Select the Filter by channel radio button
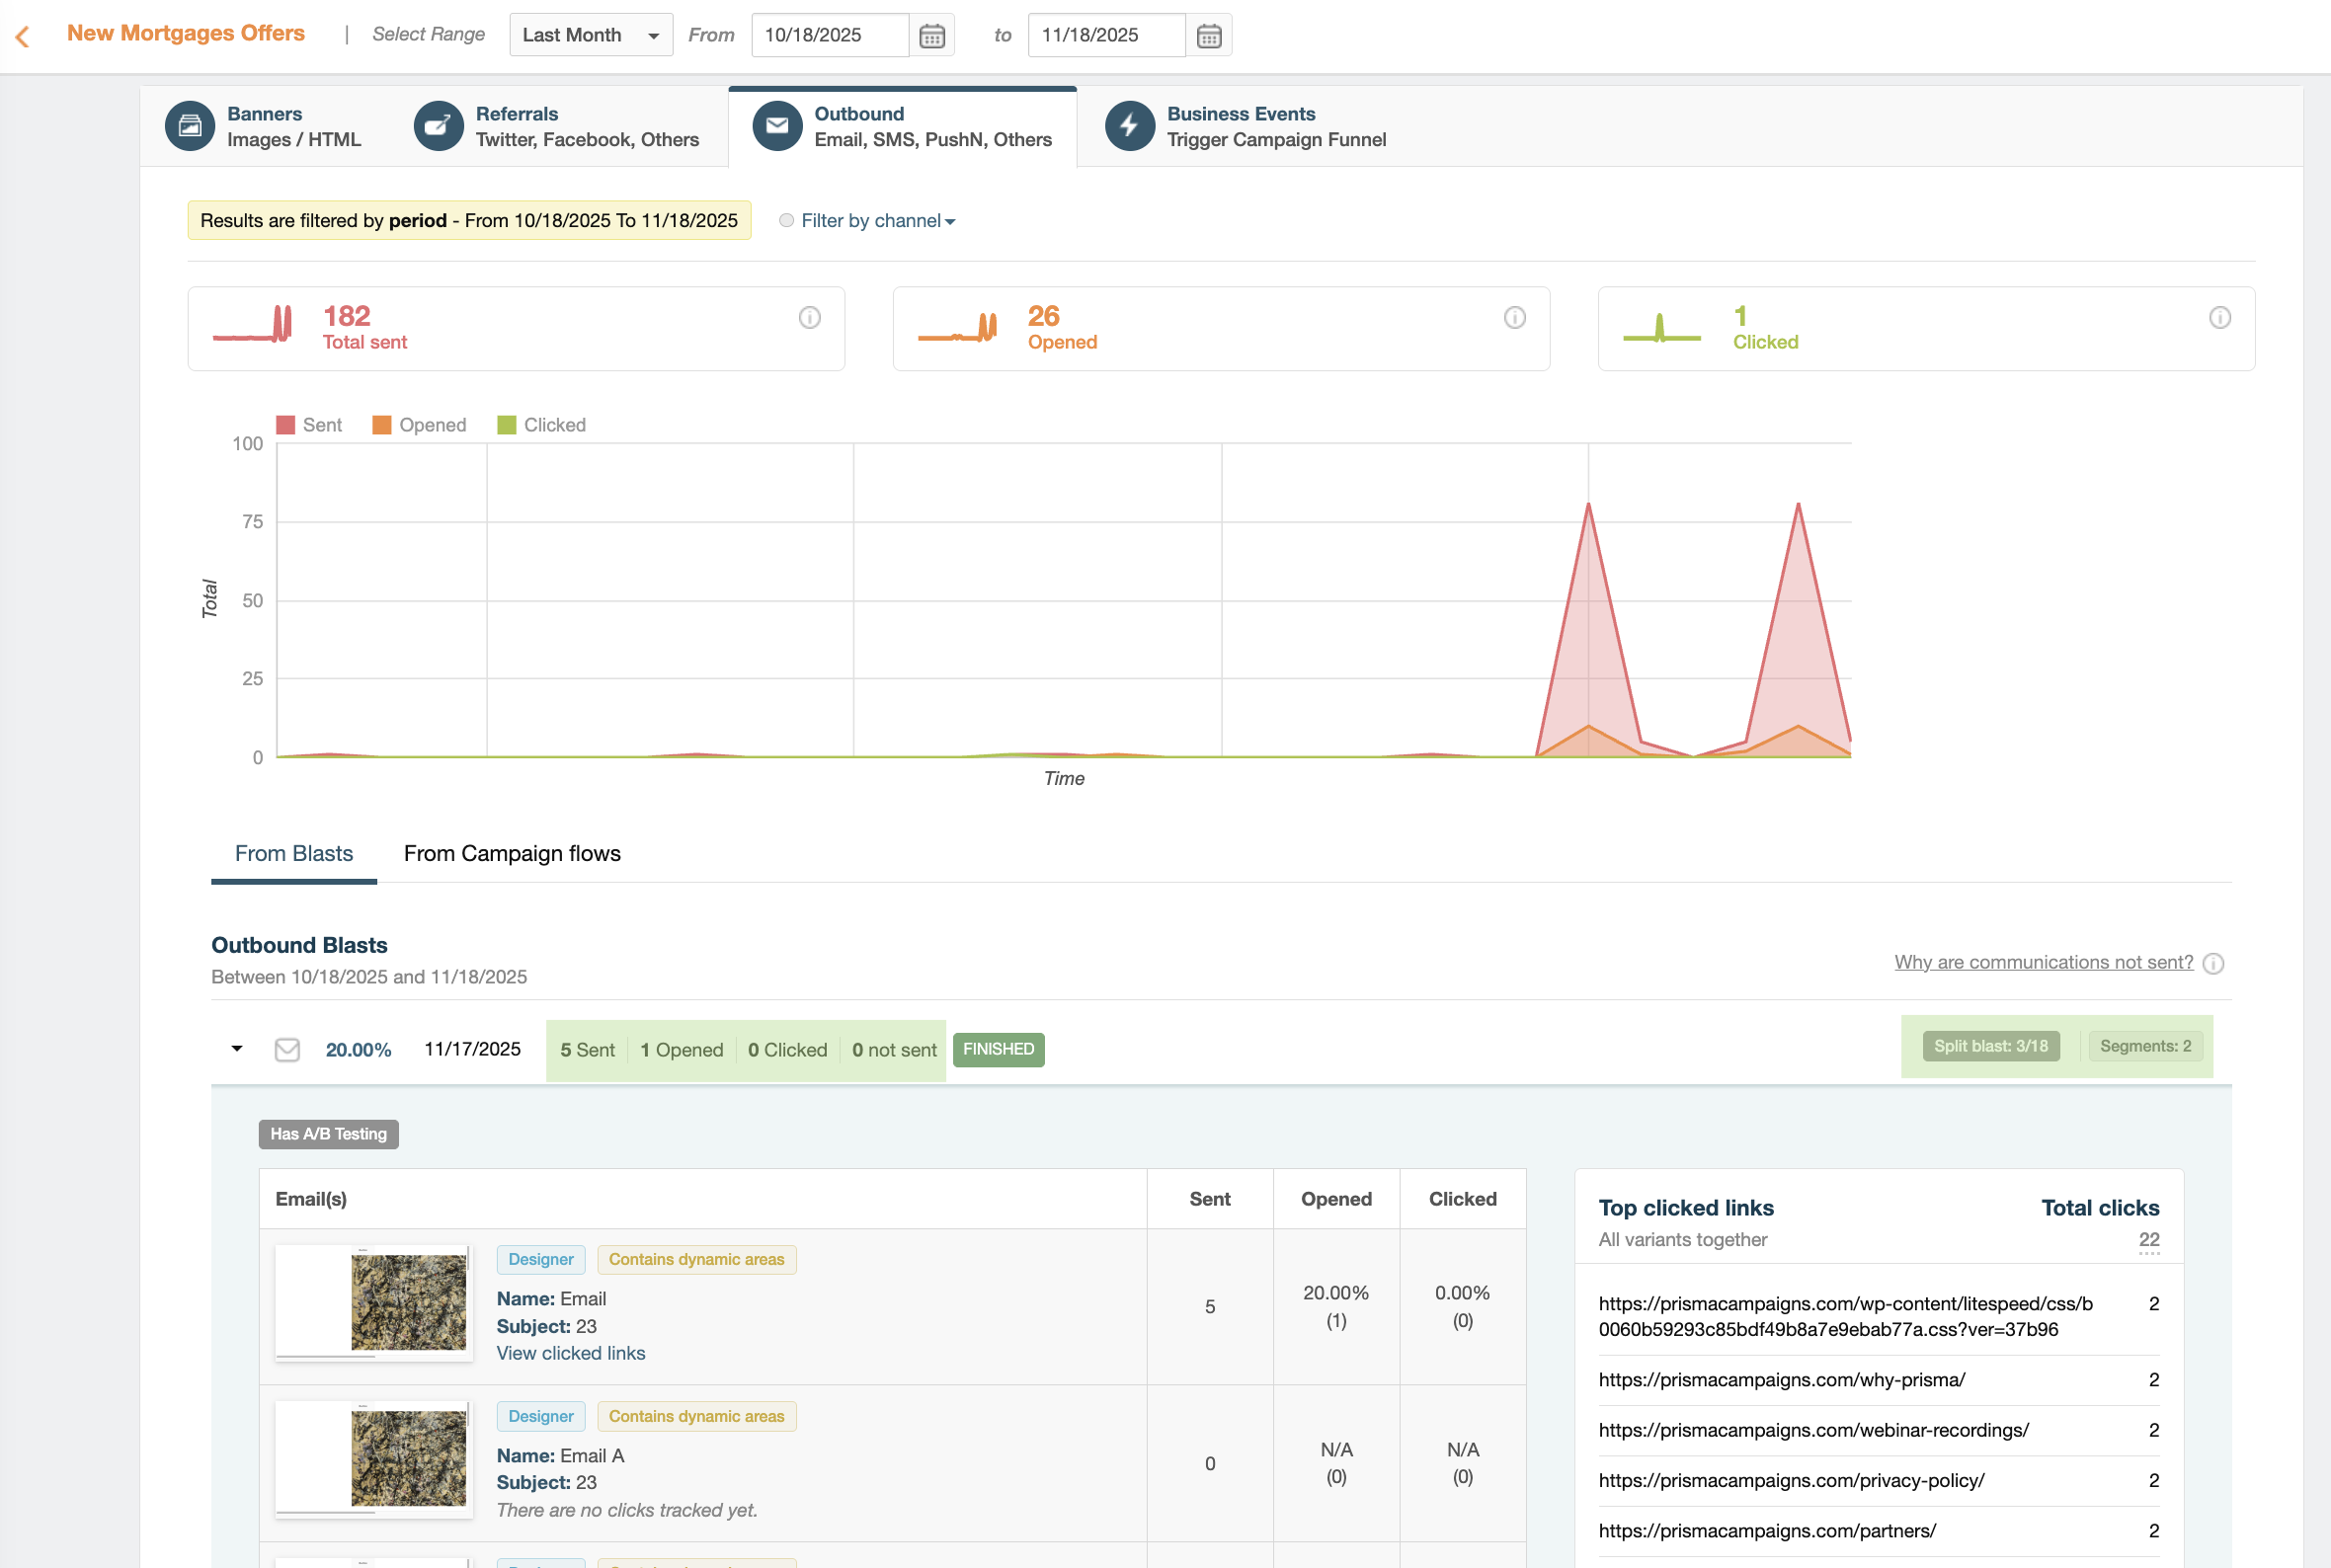Viewport: 2331px width, 1568px height. click(786, 221)
